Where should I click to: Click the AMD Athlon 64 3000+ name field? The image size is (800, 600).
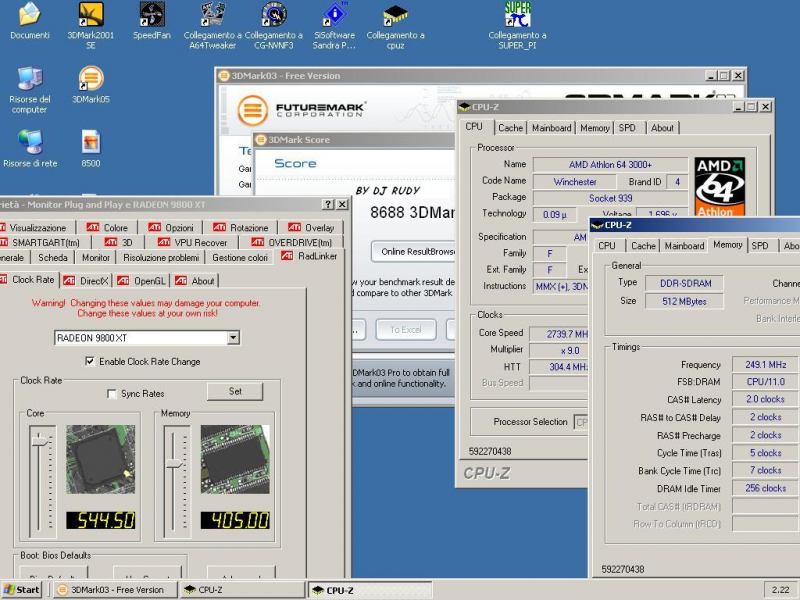pos(610,164)
